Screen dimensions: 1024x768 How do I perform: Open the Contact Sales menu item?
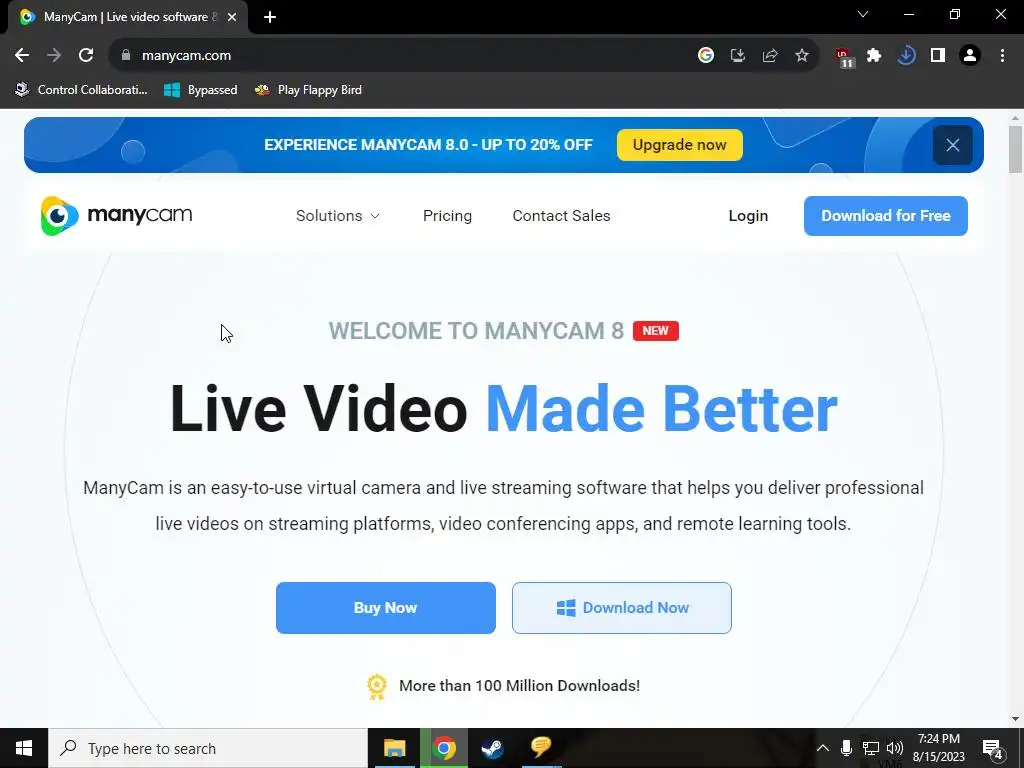point(561,216)
